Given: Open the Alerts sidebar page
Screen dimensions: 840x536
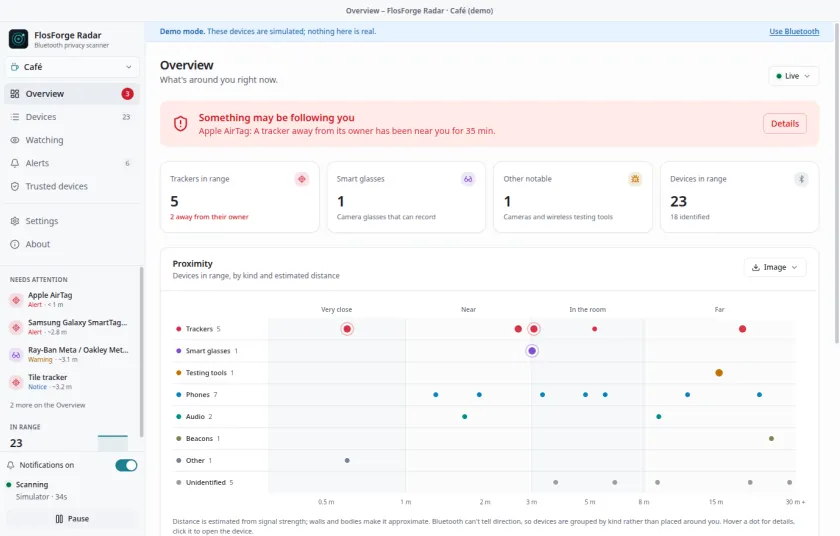Looking at the screenshot, I should [x=72, y=163].
